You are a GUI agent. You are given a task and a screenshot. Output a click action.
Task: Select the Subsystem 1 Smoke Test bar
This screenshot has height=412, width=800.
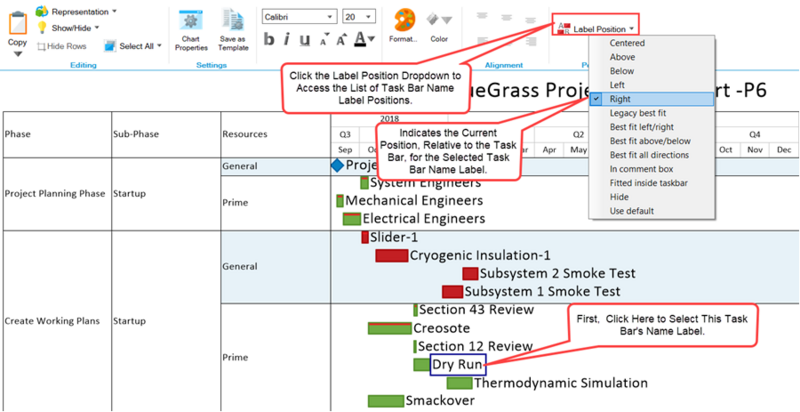[x=453, y=292]
